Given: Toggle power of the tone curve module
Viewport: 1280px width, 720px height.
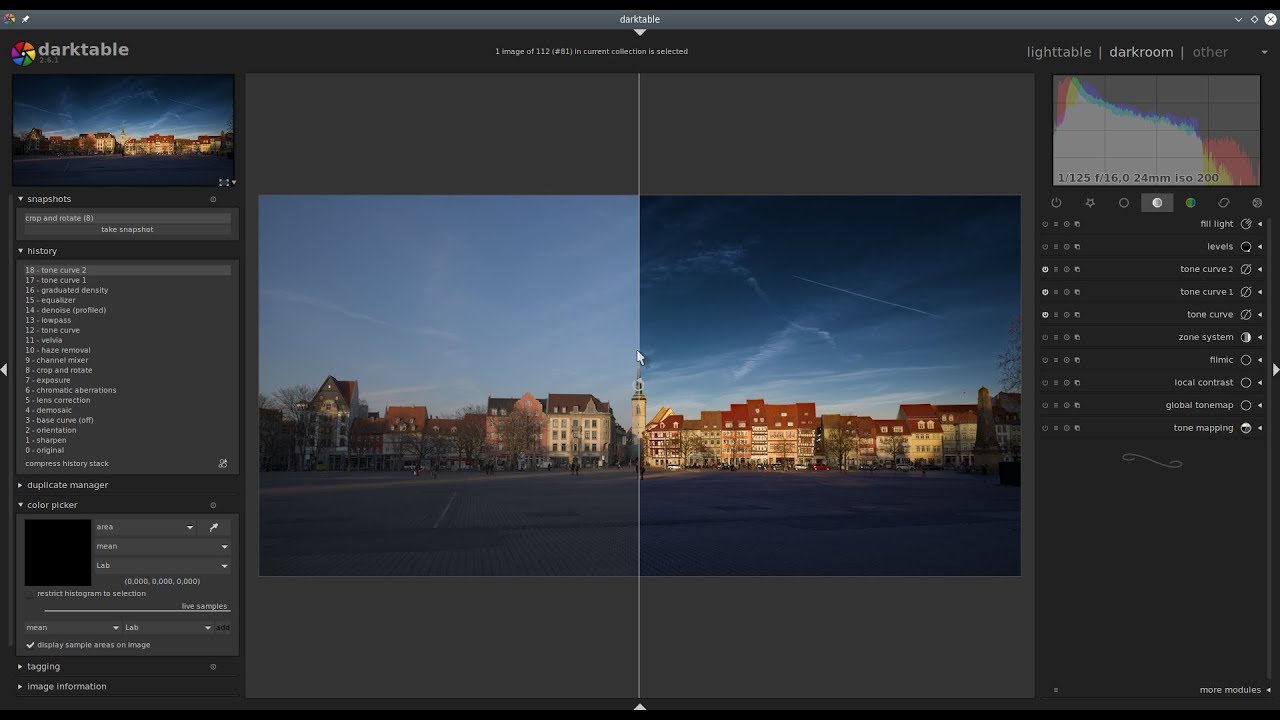Looking at the screenshot, I should point(1045,314).
